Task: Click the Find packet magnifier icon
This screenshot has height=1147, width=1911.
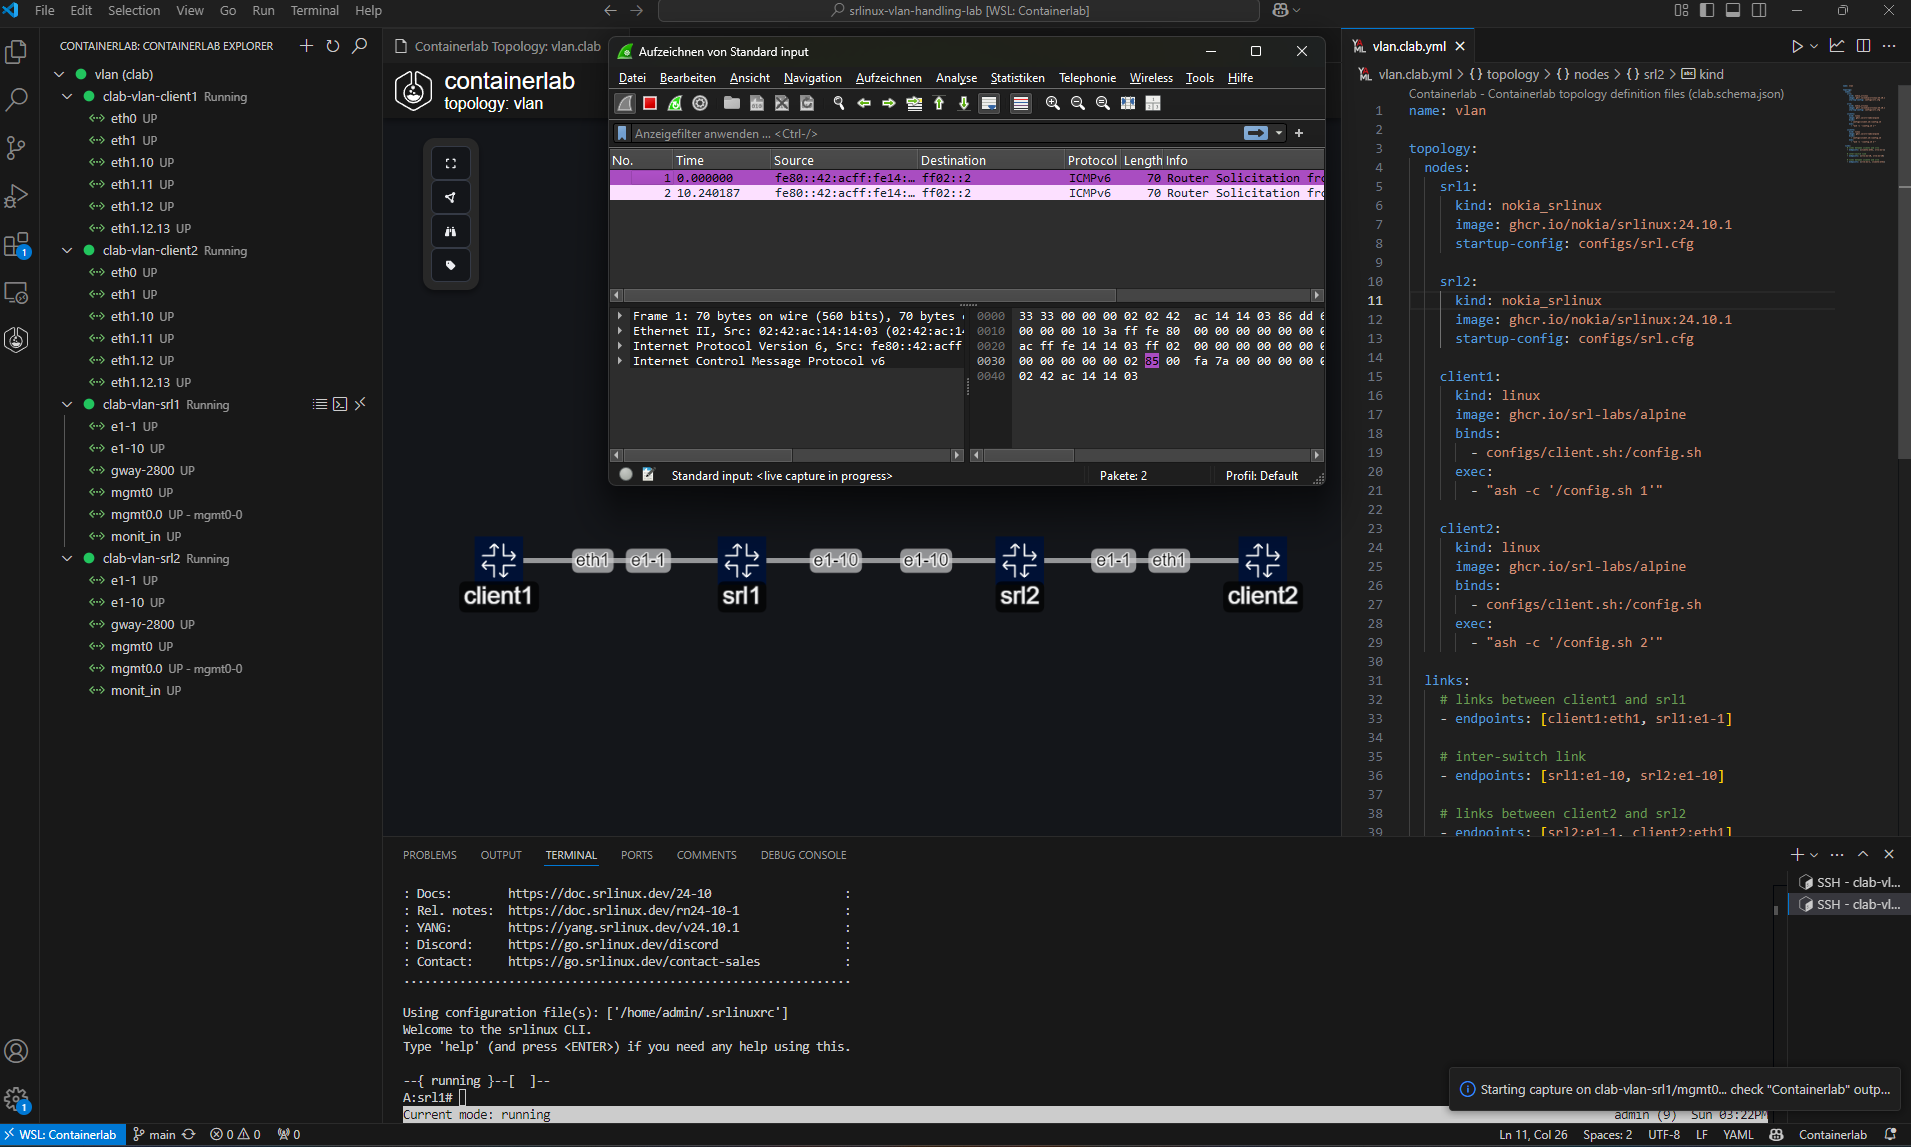Action: point(839,103)
